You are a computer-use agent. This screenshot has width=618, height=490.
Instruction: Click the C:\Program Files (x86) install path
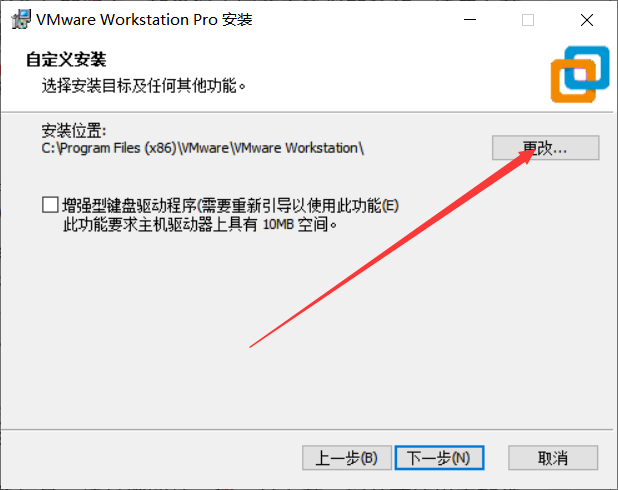[203, 148]
